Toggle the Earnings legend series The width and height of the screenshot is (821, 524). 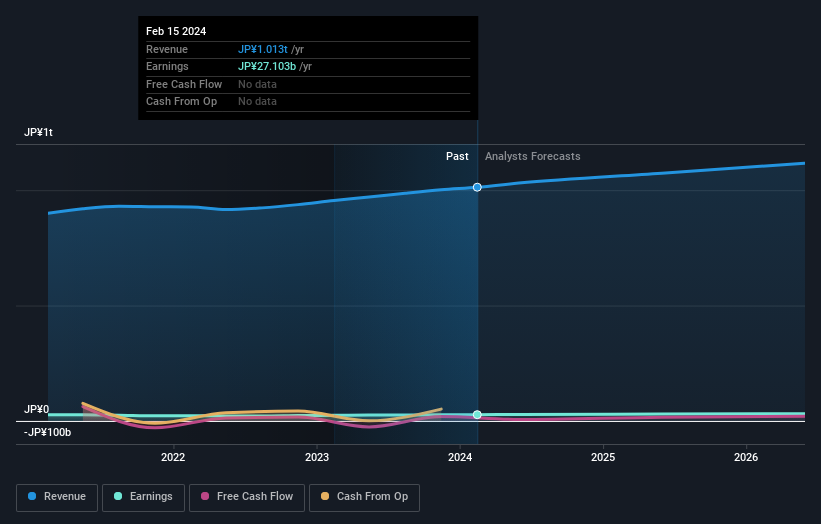[x=143, y=497]
